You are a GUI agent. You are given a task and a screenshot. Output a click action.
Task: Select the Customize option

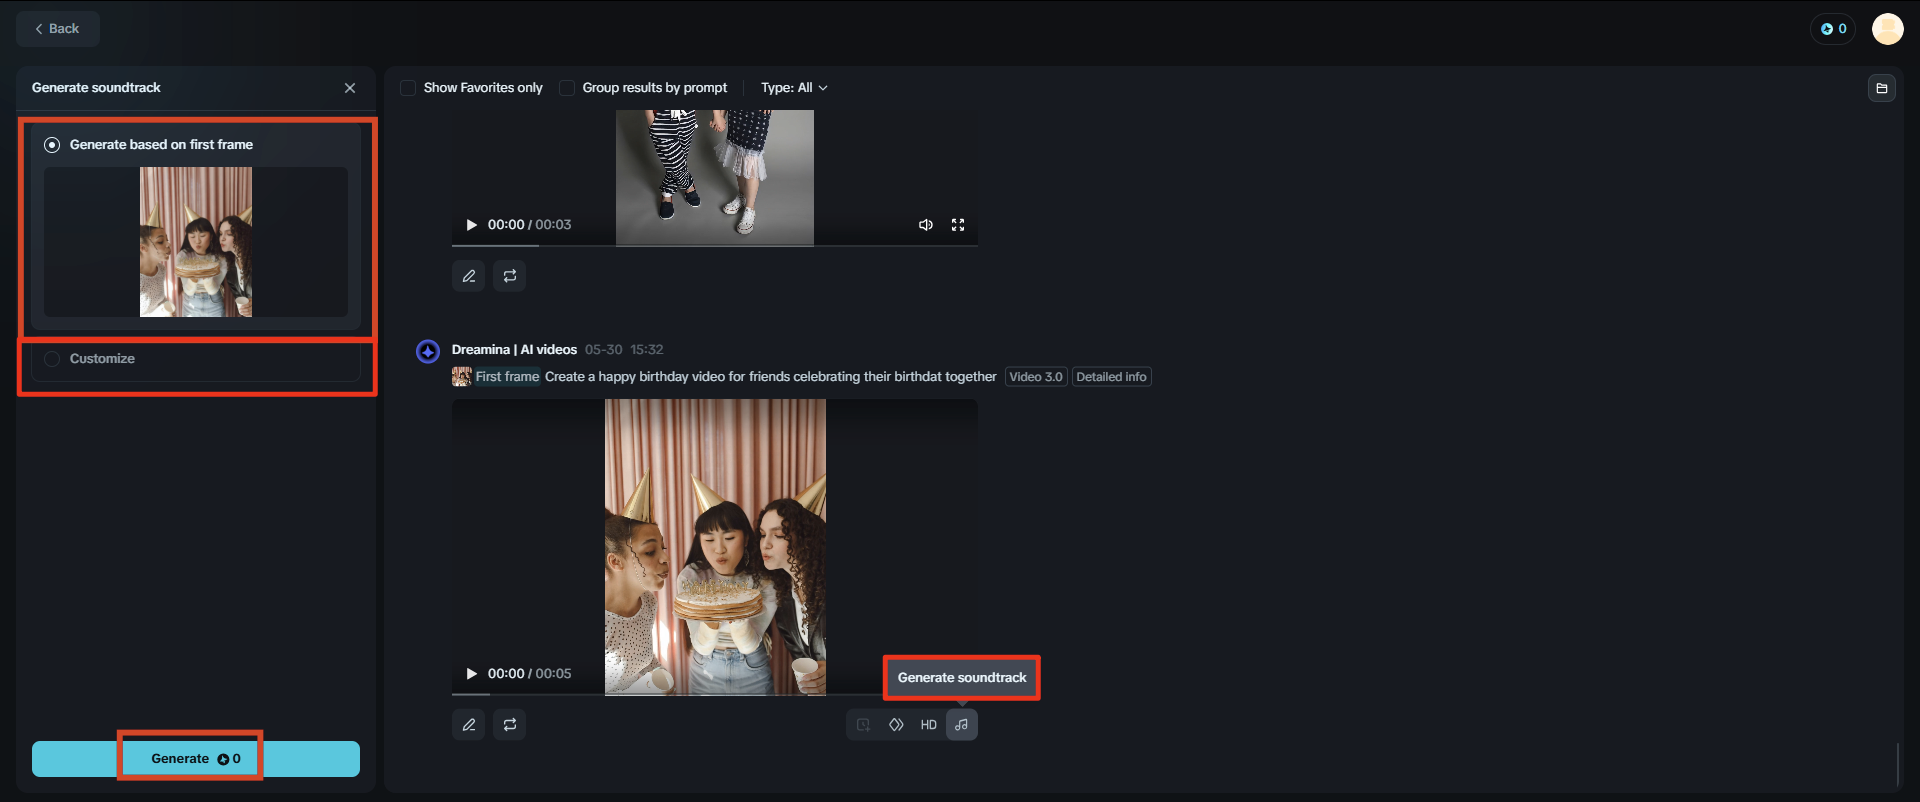[52, 359]
